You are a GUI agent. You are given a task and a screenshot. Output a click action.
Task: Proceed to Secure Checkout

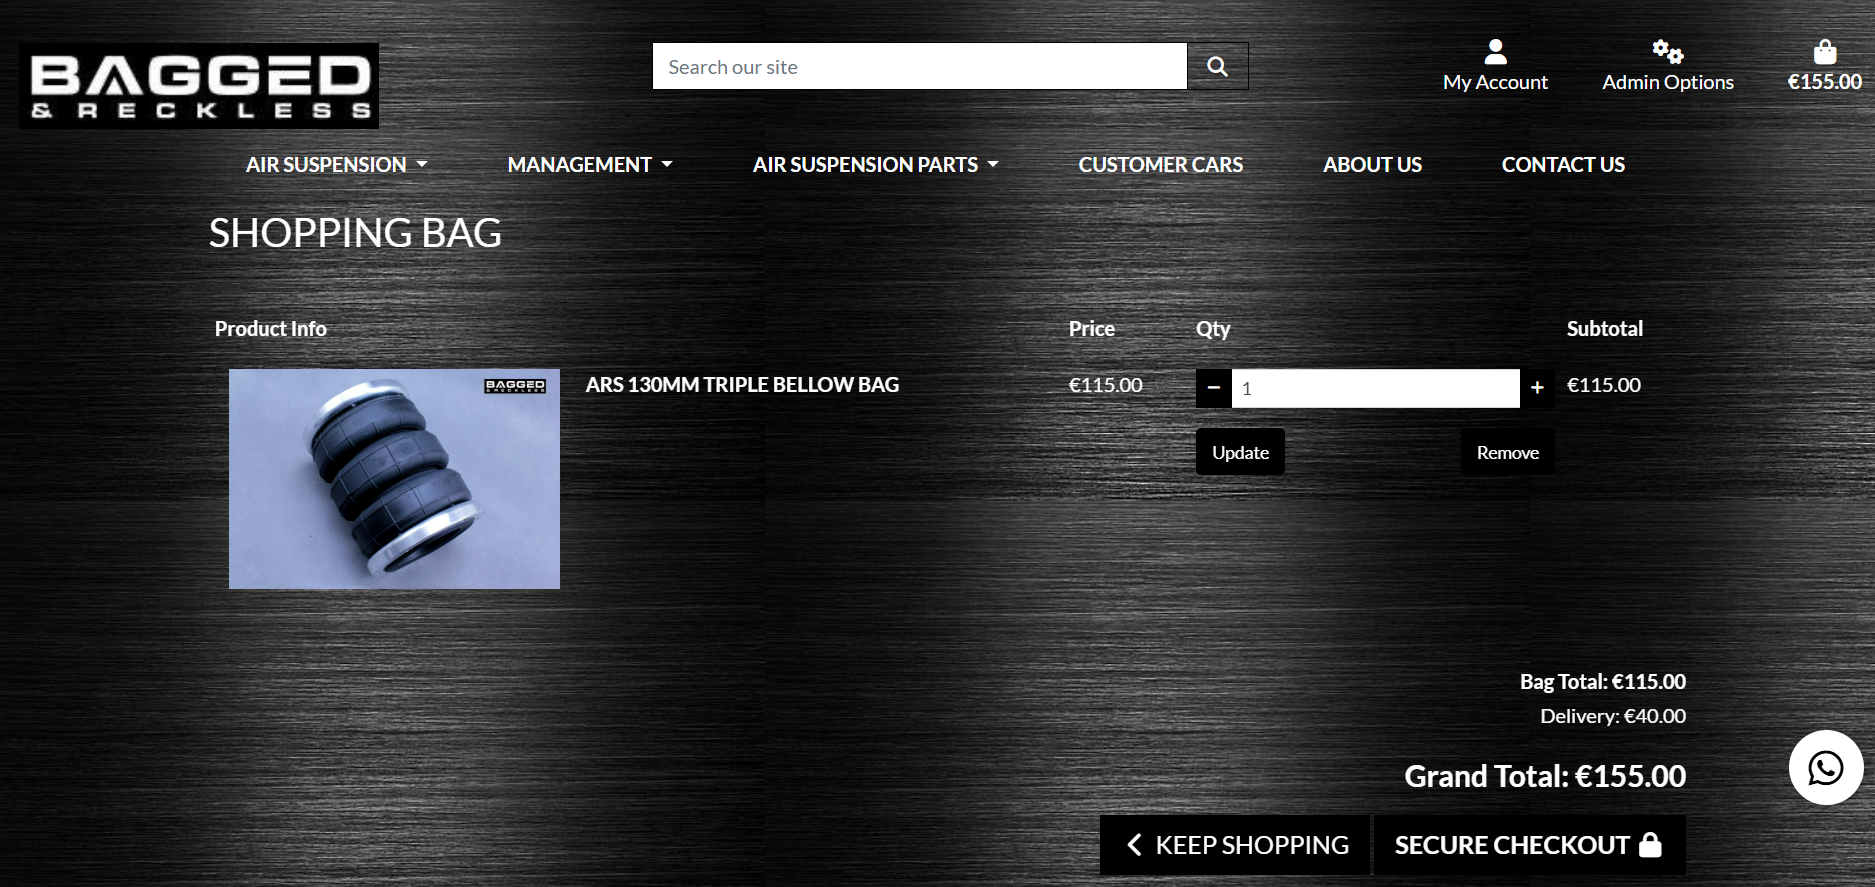[x=1528, y=845]
